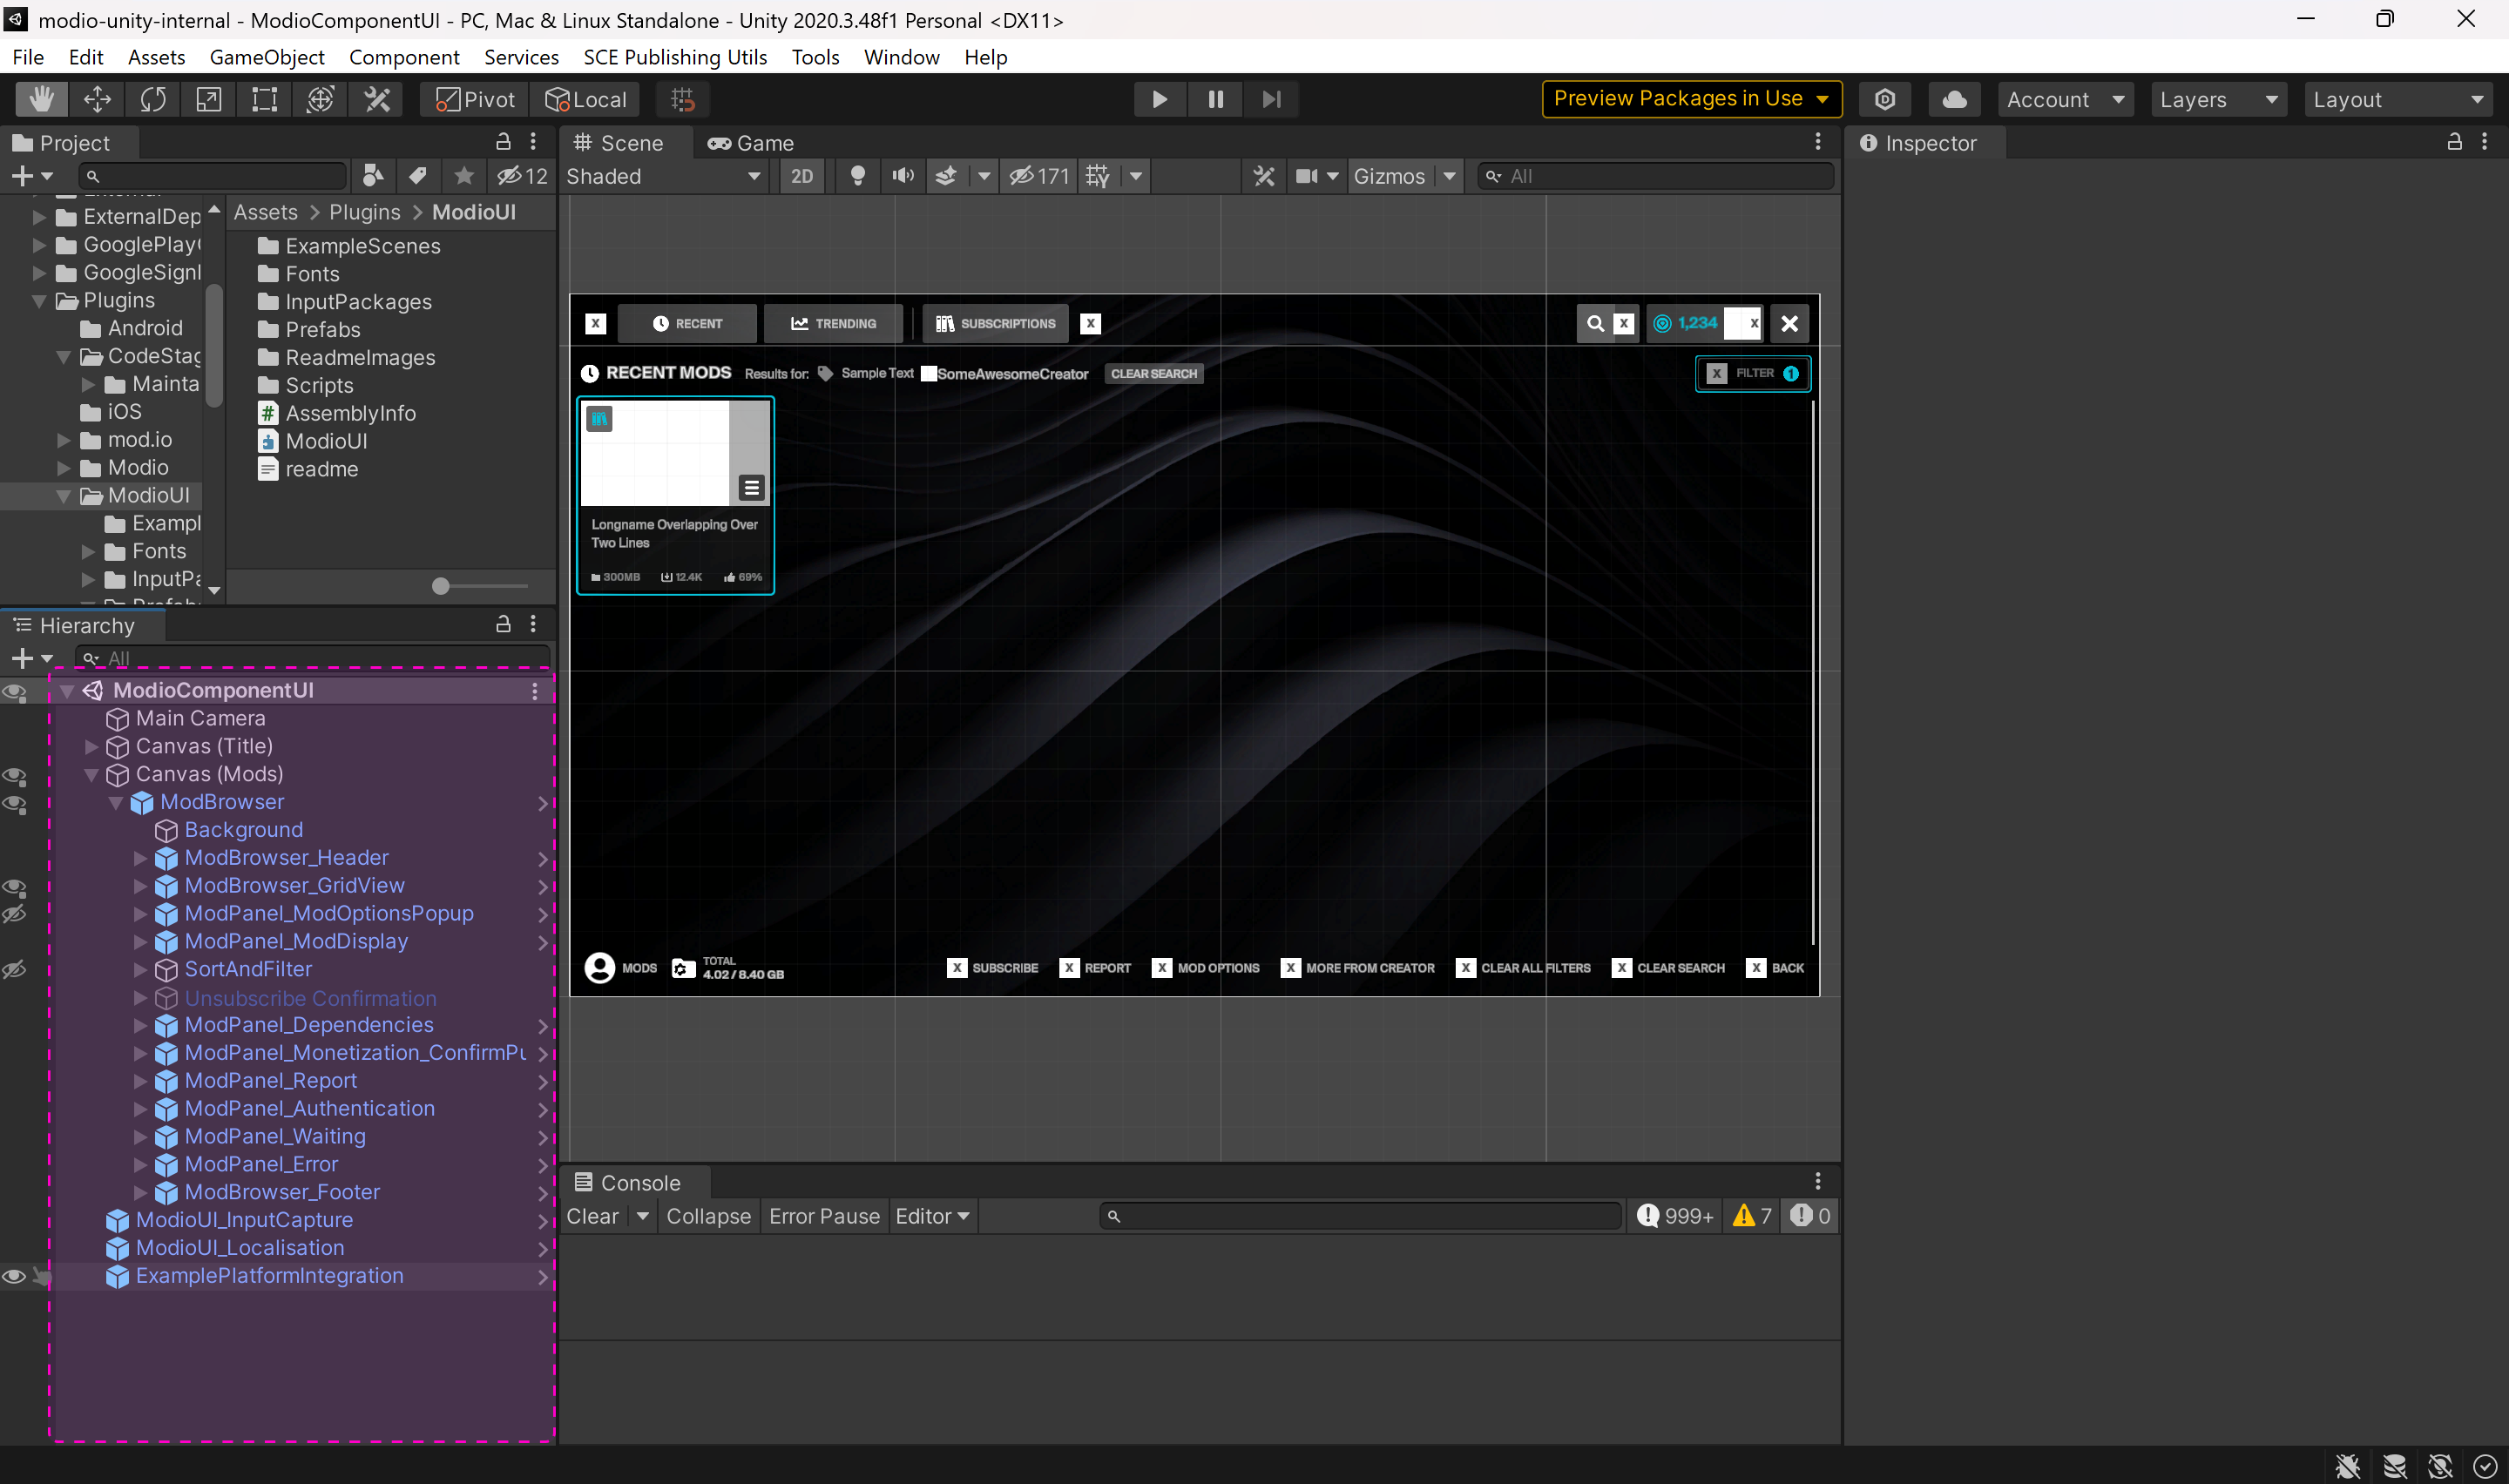This screenshot has height=1484, width=2509.
Task: Select ModPanel_Report in Hierarchy
Action: point(270,1081)
